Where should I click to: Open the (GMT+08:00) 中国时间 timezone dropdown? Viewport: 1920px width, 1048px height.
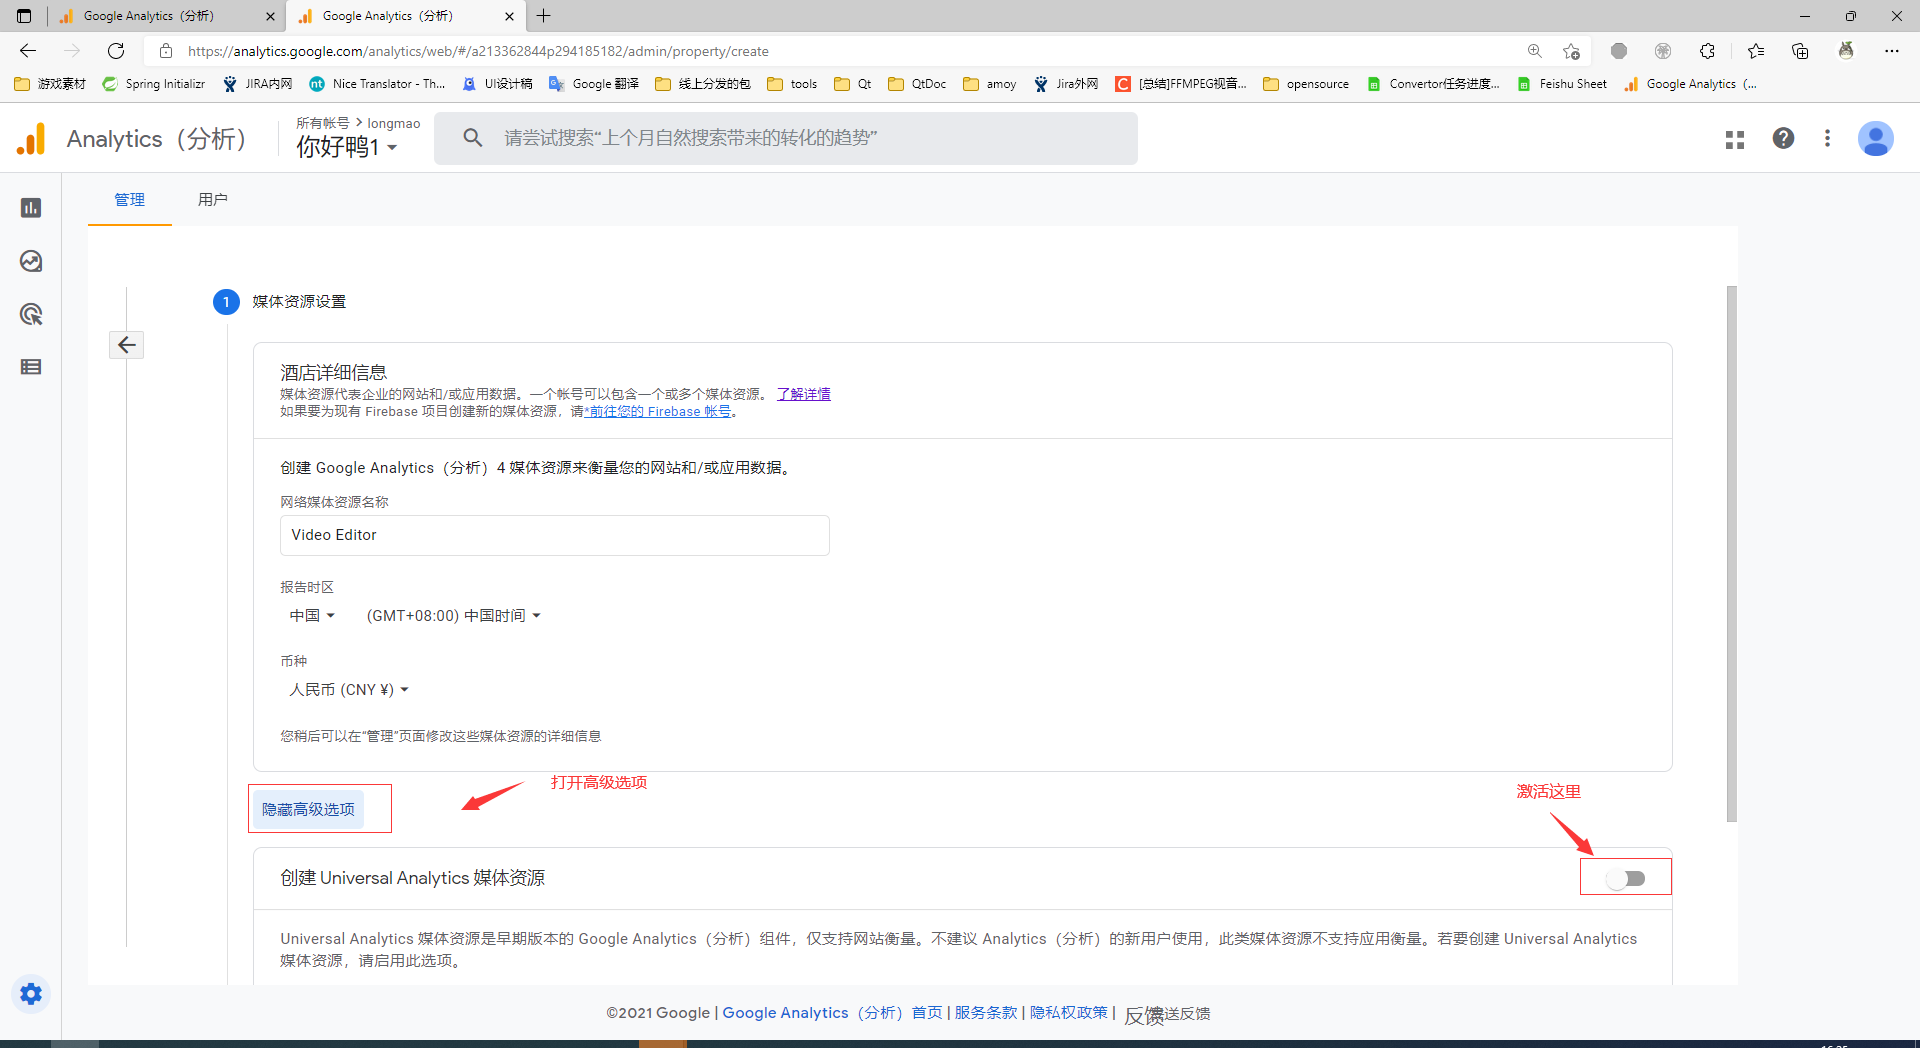453,616
